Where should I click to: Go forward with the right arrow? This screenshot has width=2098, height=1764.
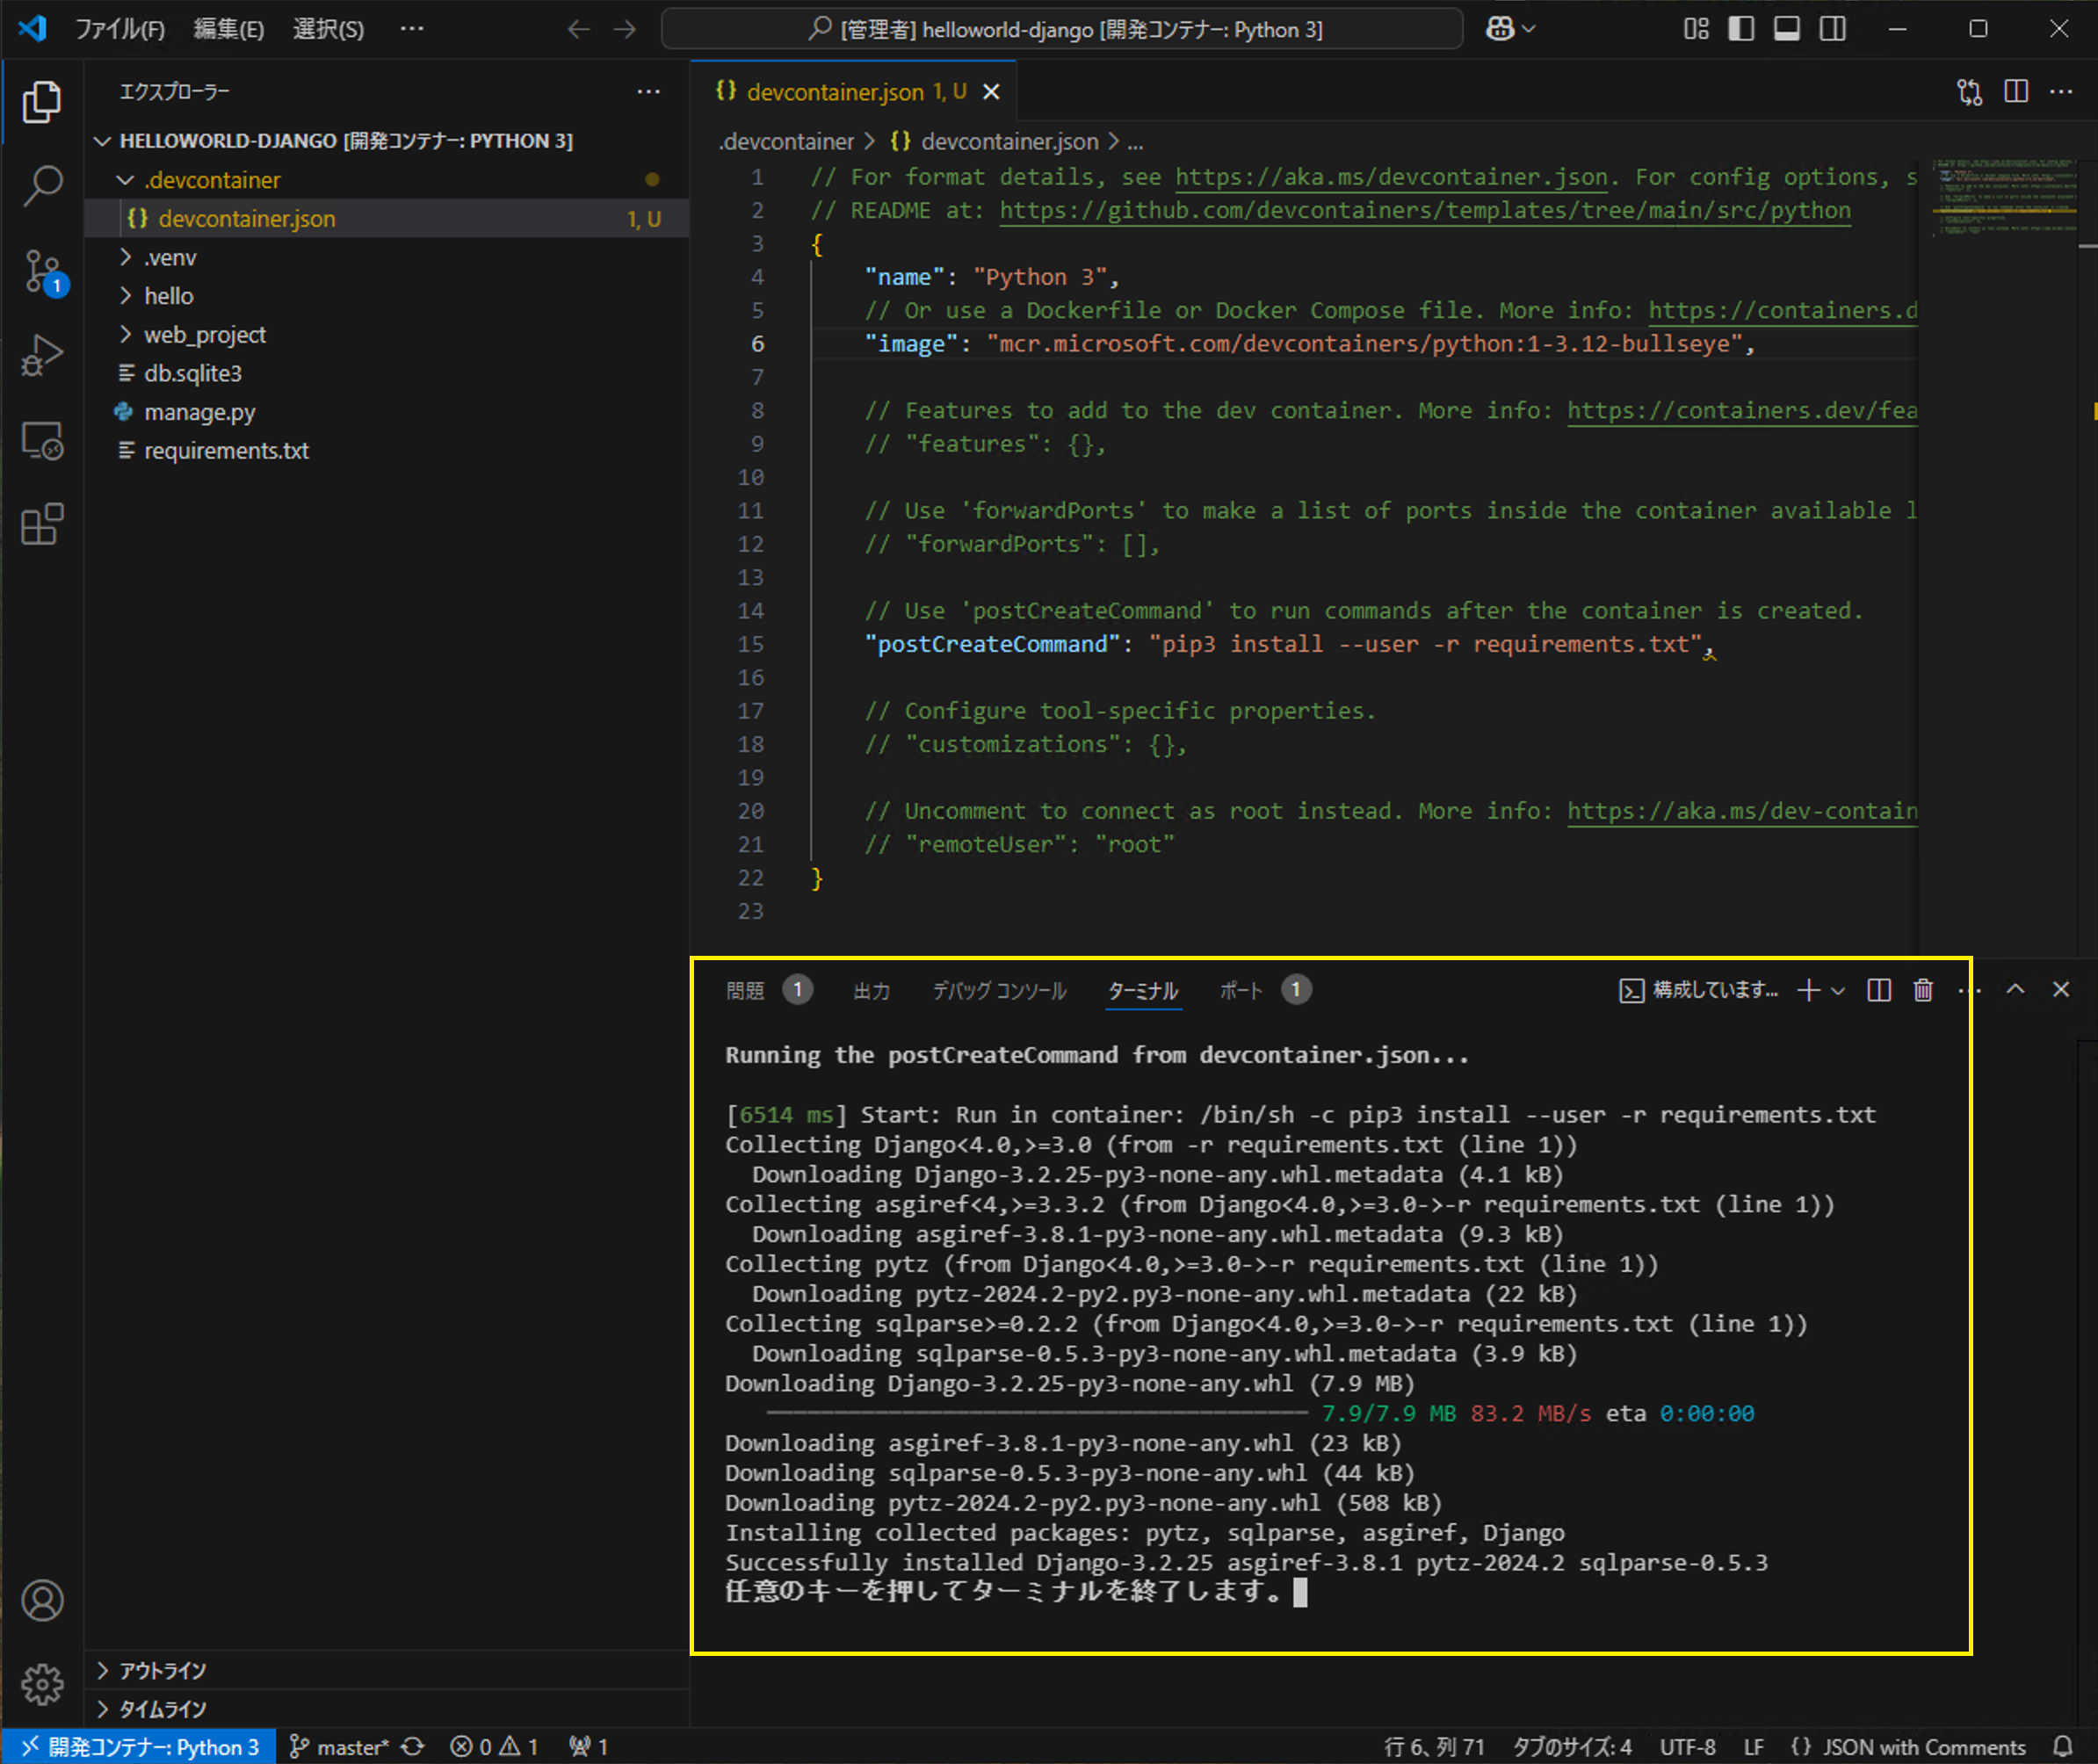625,29
